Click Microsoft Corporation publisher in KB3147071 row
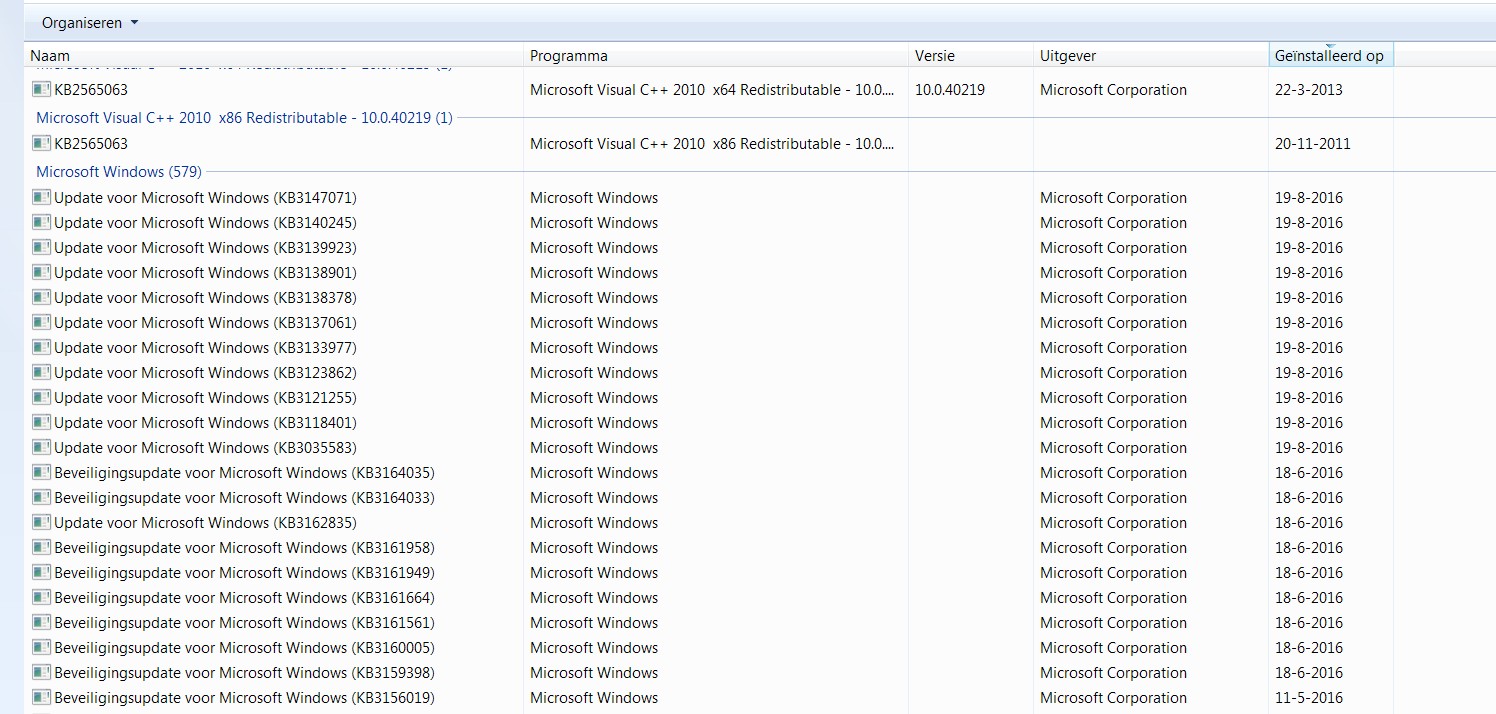 [1113, 198]
